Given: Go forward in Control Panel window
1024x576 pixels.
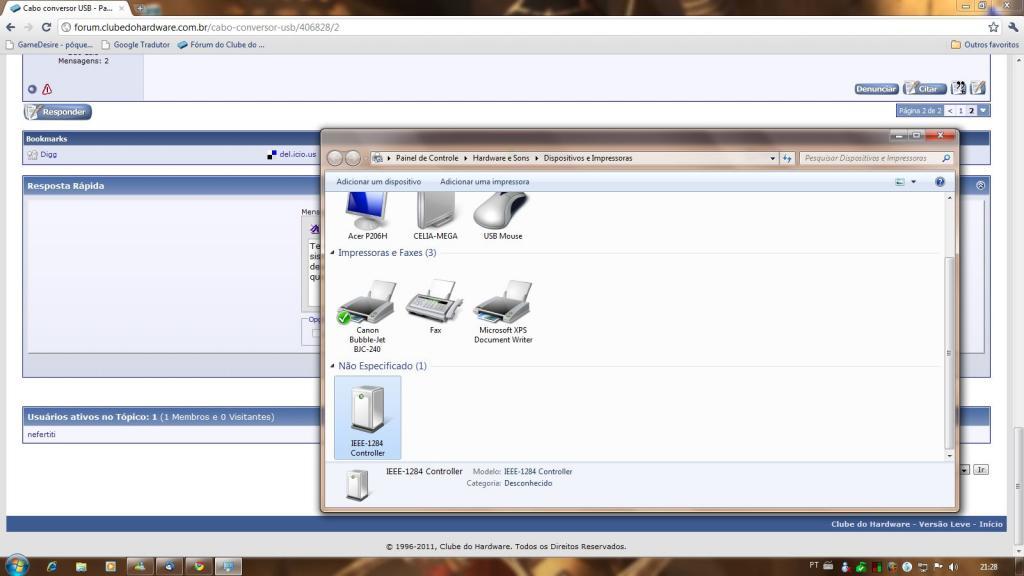Looking at the screenshot, I should point(353,158).
